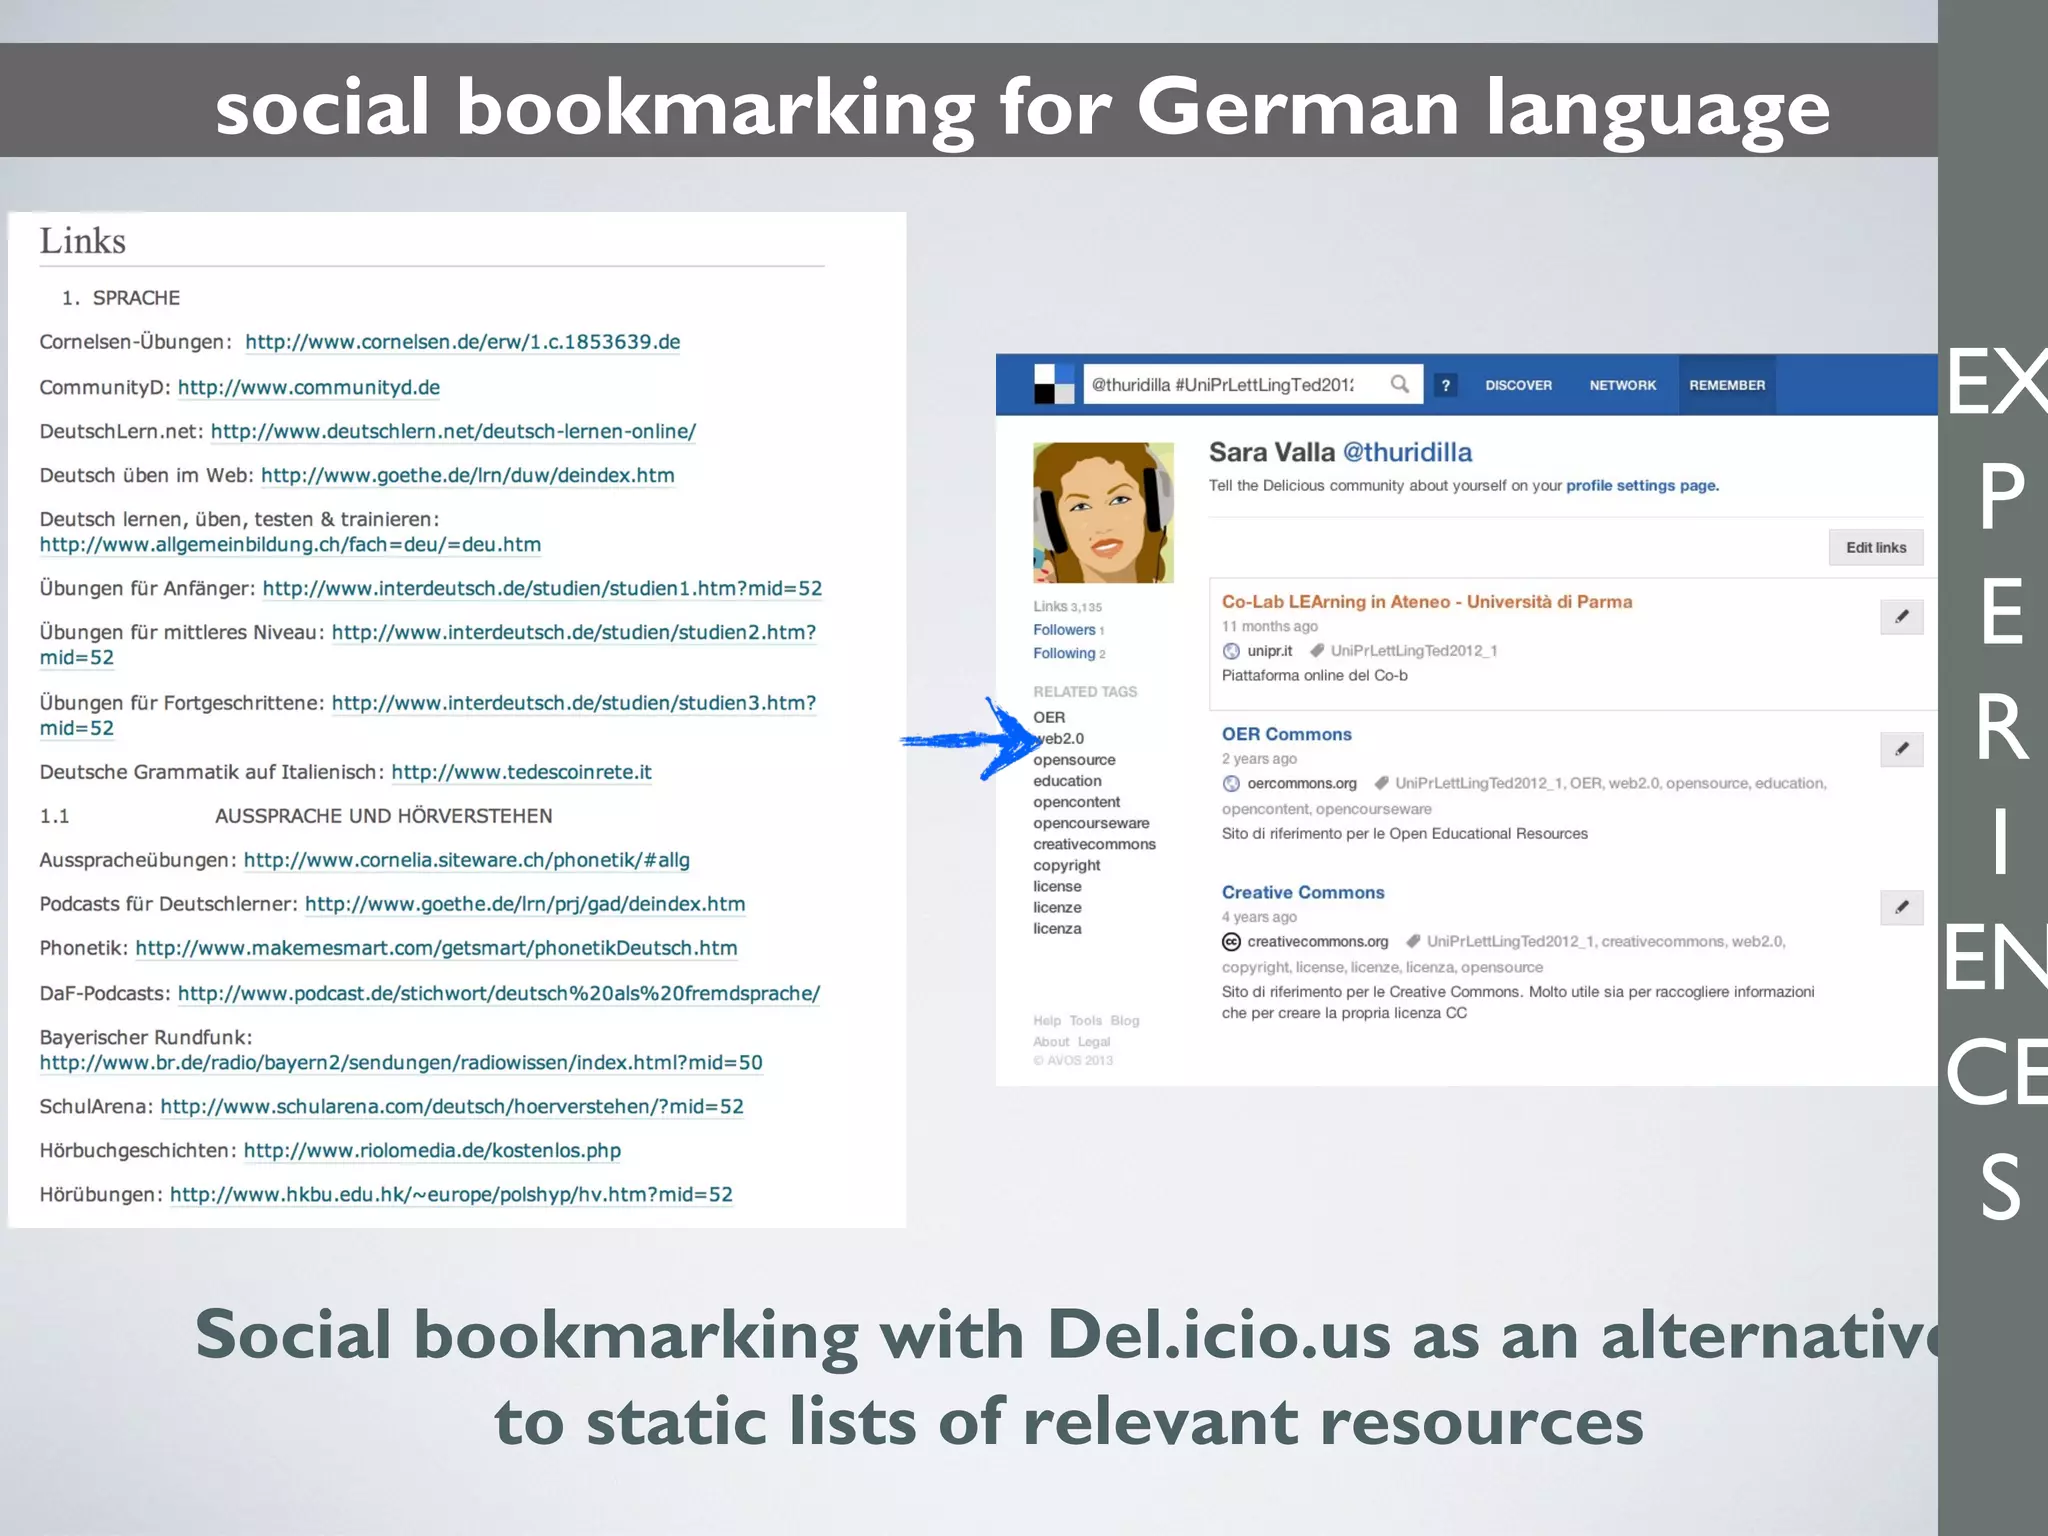Screen dimensions: 2048x1536
Task: Open the schularena.com hoerverstehen link
Action: pos(452,1107)
